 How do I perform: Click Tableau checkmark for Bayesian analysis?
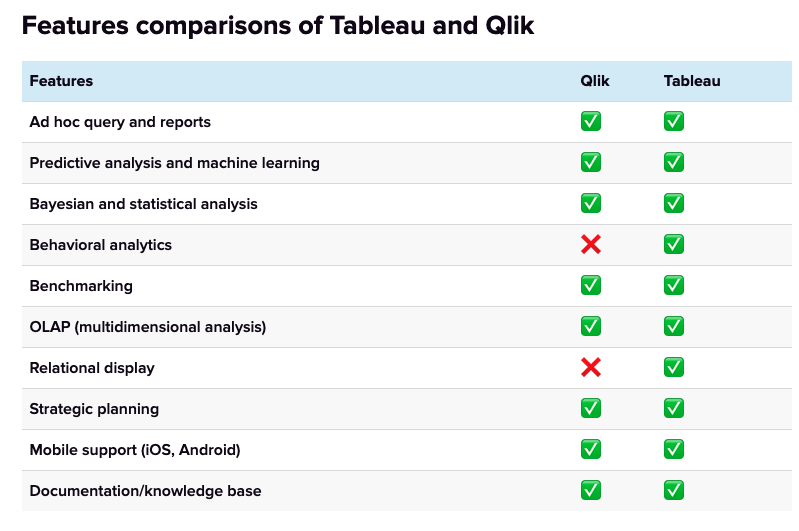(674, 203)
